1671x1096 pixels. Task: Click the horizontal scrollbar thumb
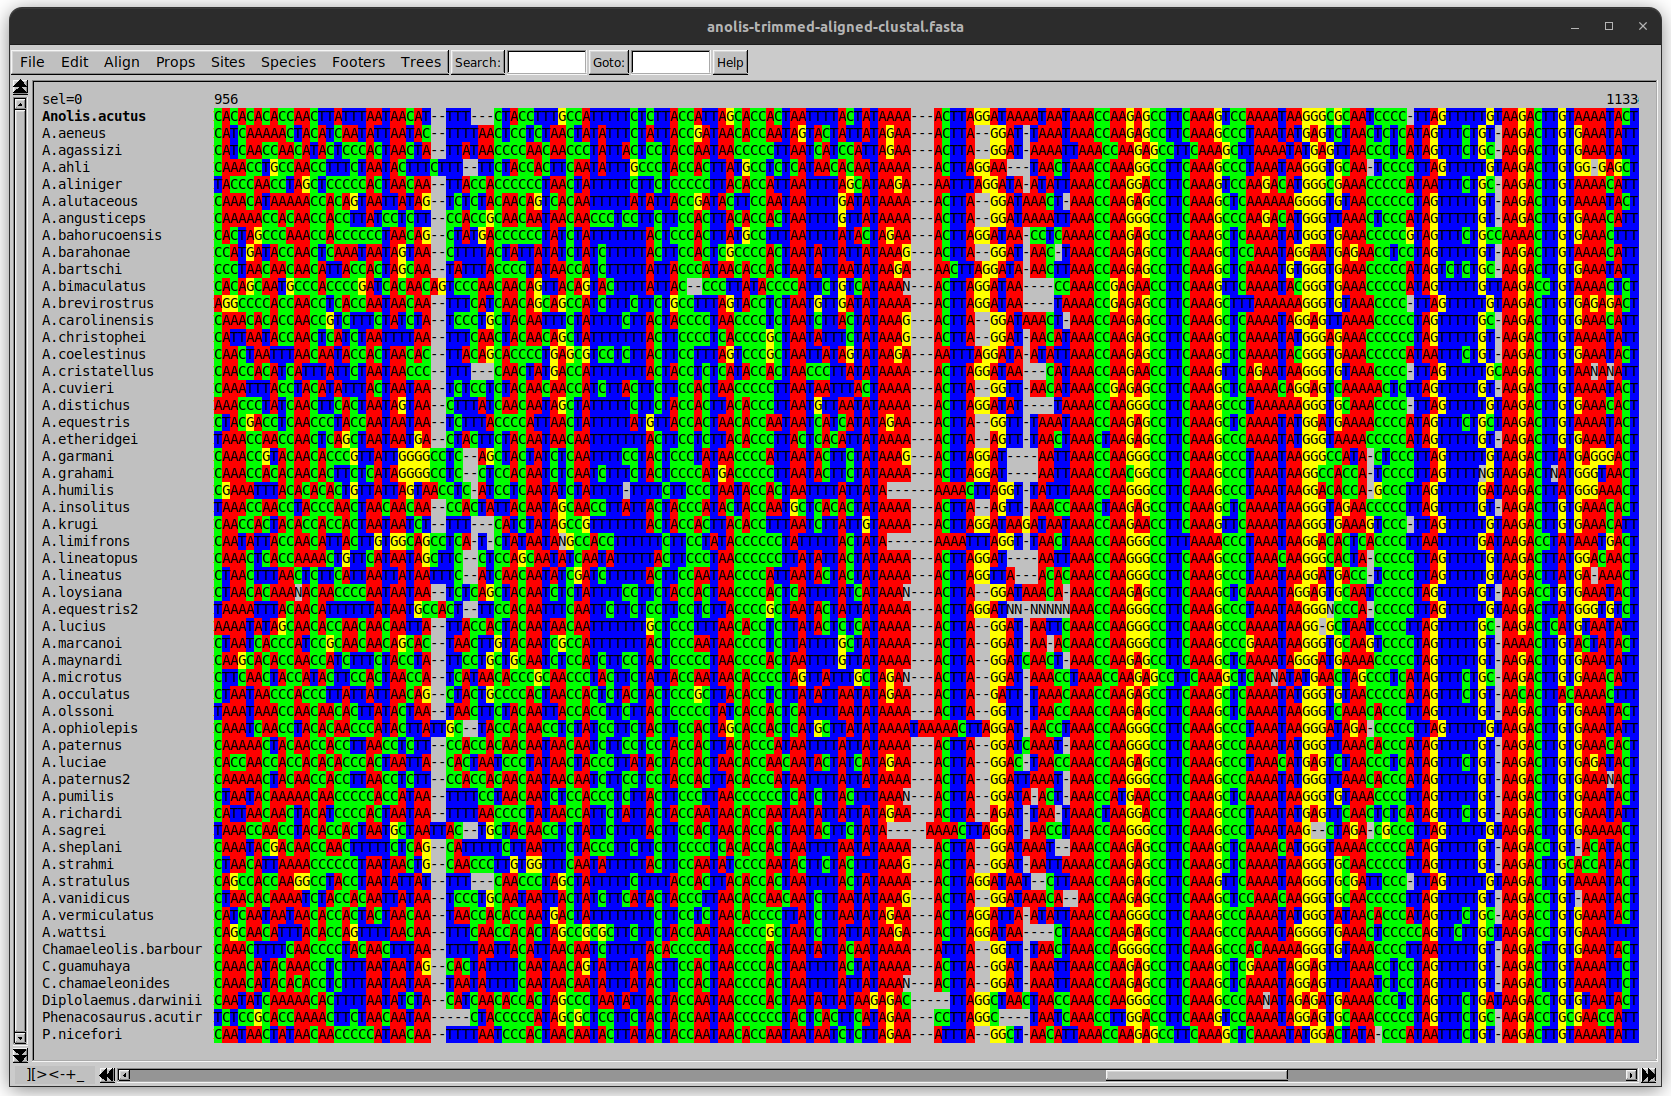pyautogui.click(x=1196, y=1075)
